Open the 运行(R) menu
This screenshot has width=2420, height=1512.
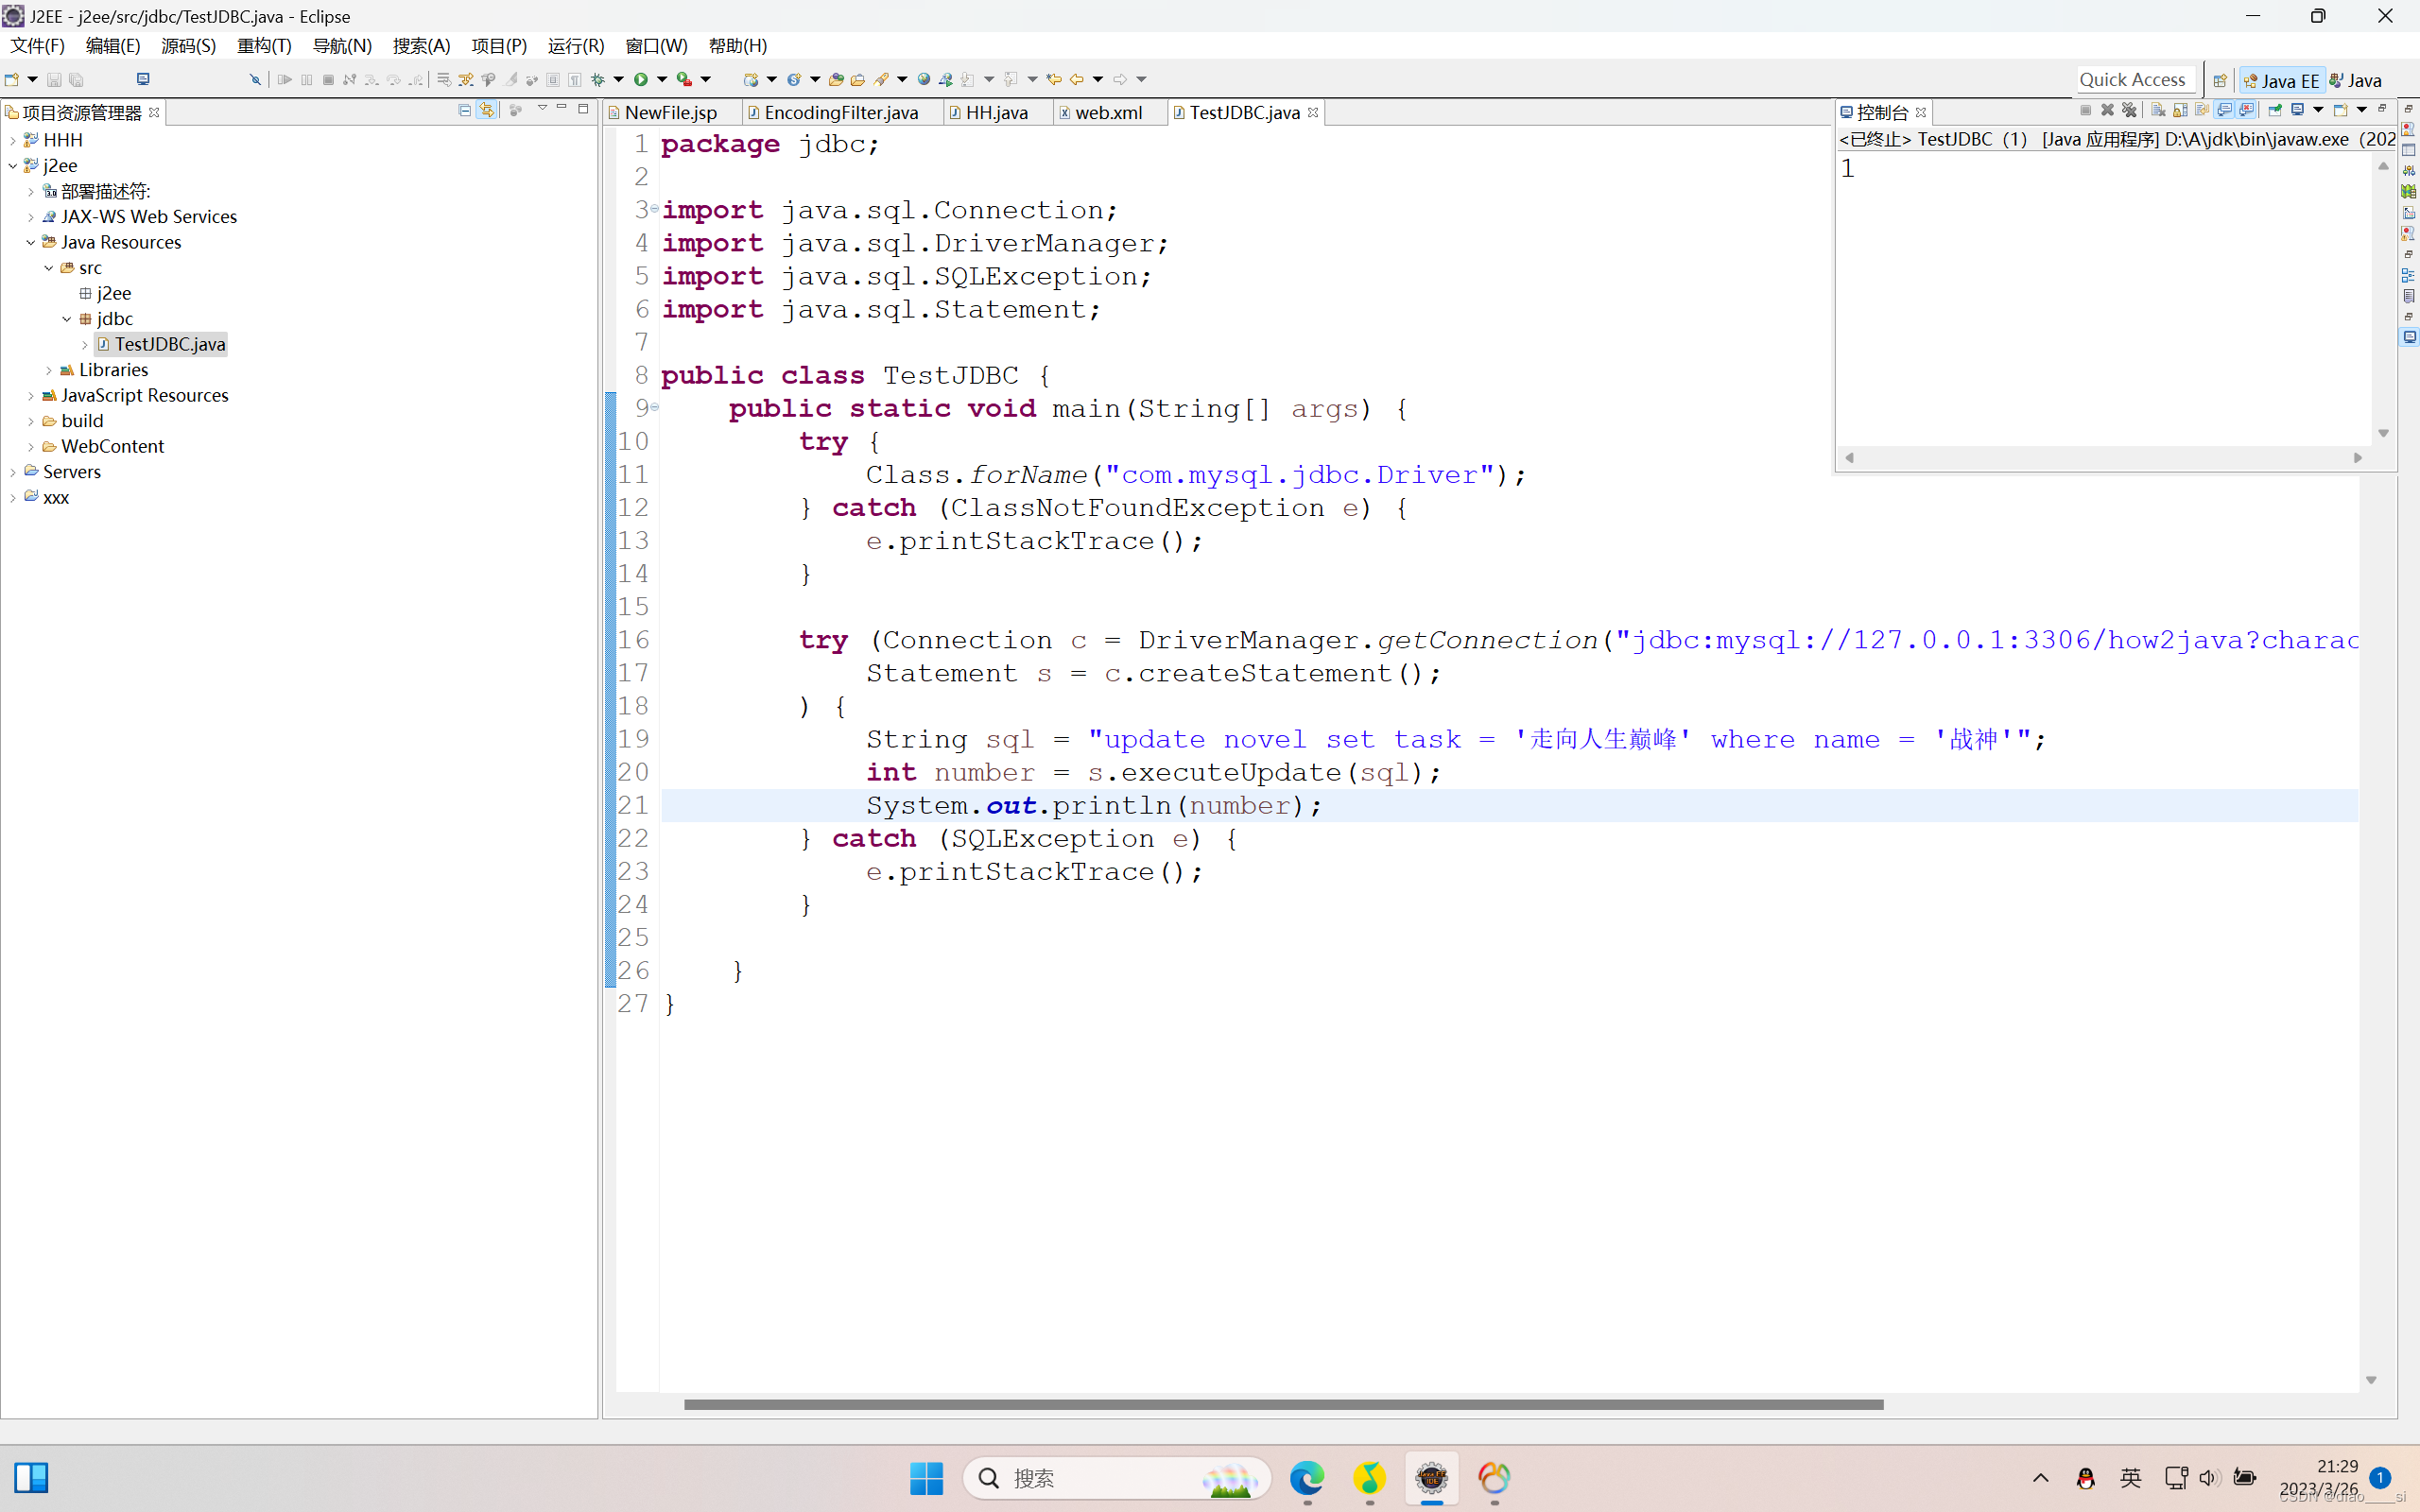(x=575, y=46)
